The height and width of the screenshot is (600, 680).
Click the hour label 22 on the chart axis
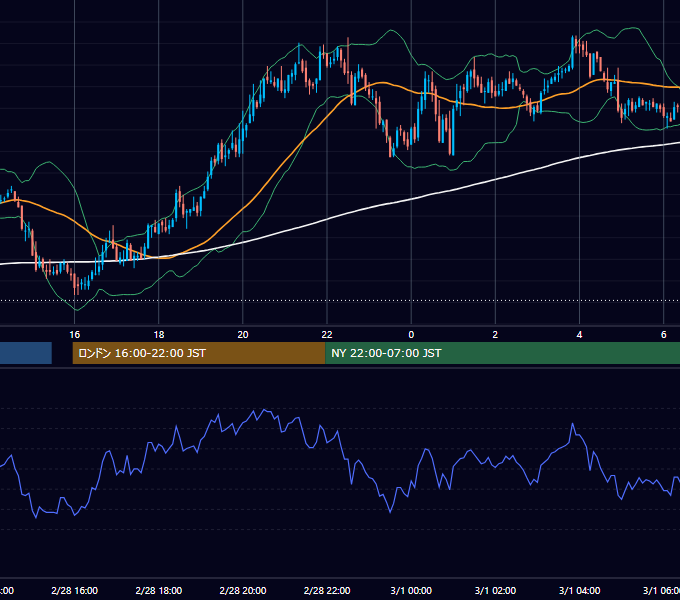(327, 334)
